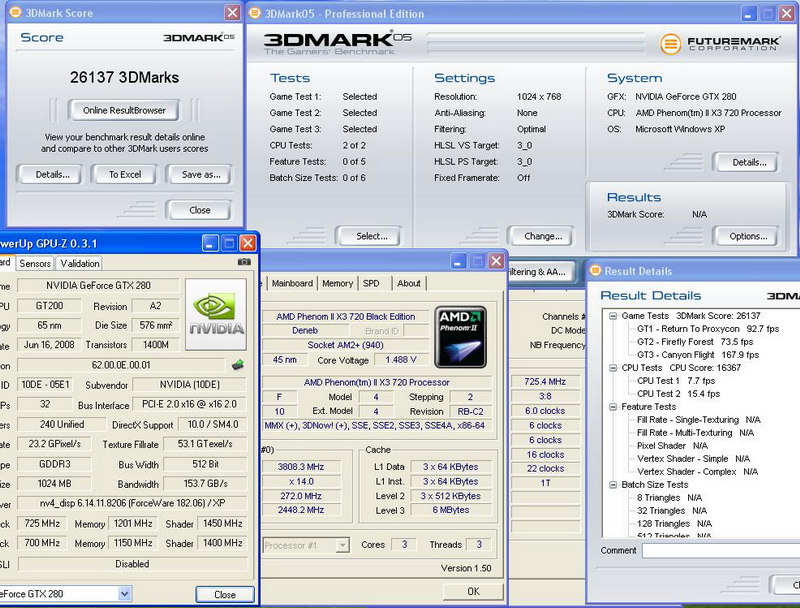Image resolution: width=800 pixels, height=608 pixels.
Task: Select Vertex Shader - Complex row
Action: click(697, 472)
